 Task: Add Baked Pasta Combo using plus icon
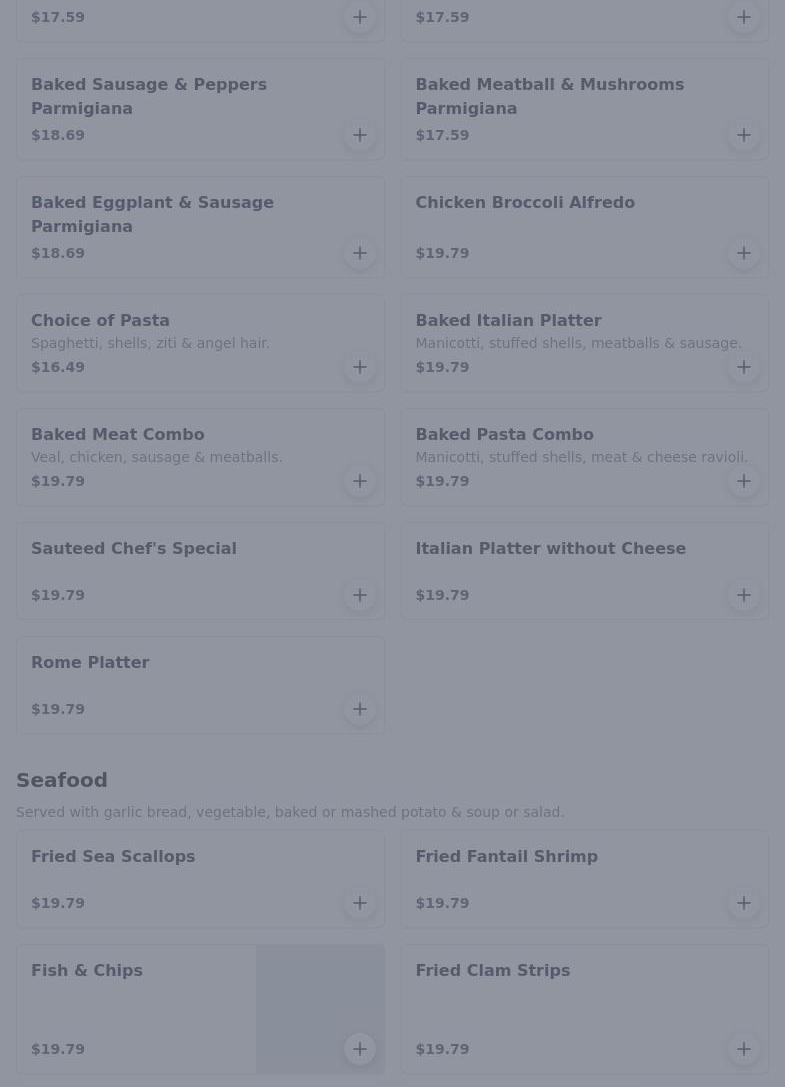743,481
